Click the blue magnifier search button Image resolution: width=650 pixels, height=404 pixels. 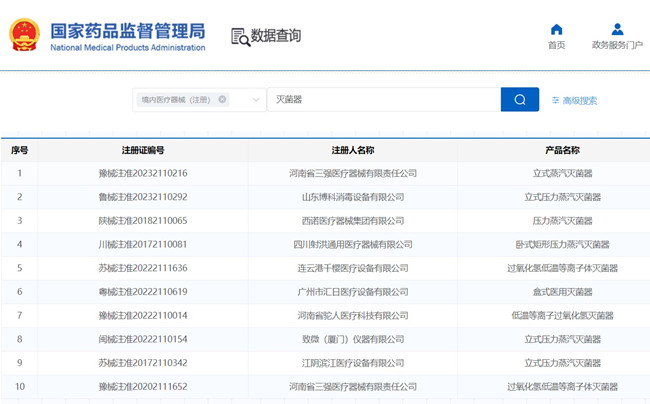pyautogui.click(x=520, y=99)
